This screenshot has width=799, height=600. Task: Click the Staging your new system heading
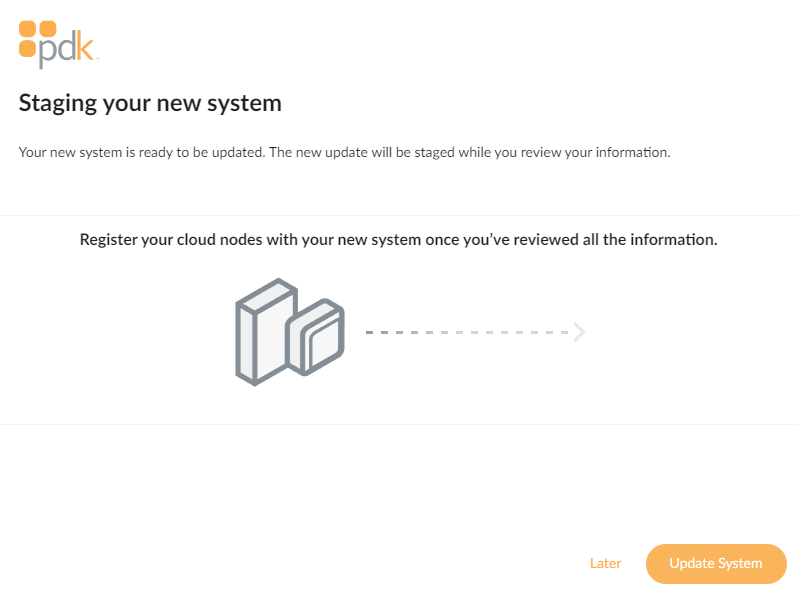click(x=150, y=103)
